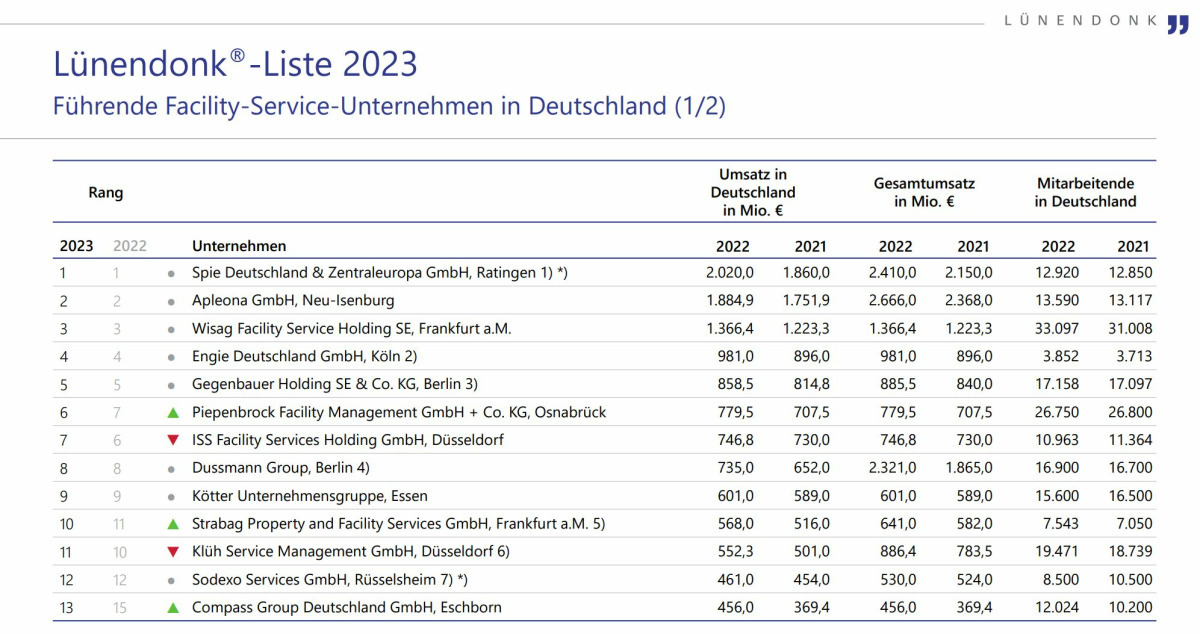Click the subtitle "Führende Facility-Service-Unternehmen in Deutschland (1/2)"
The height and width of the screenshot is (634, 1200).
click(389, 106)
